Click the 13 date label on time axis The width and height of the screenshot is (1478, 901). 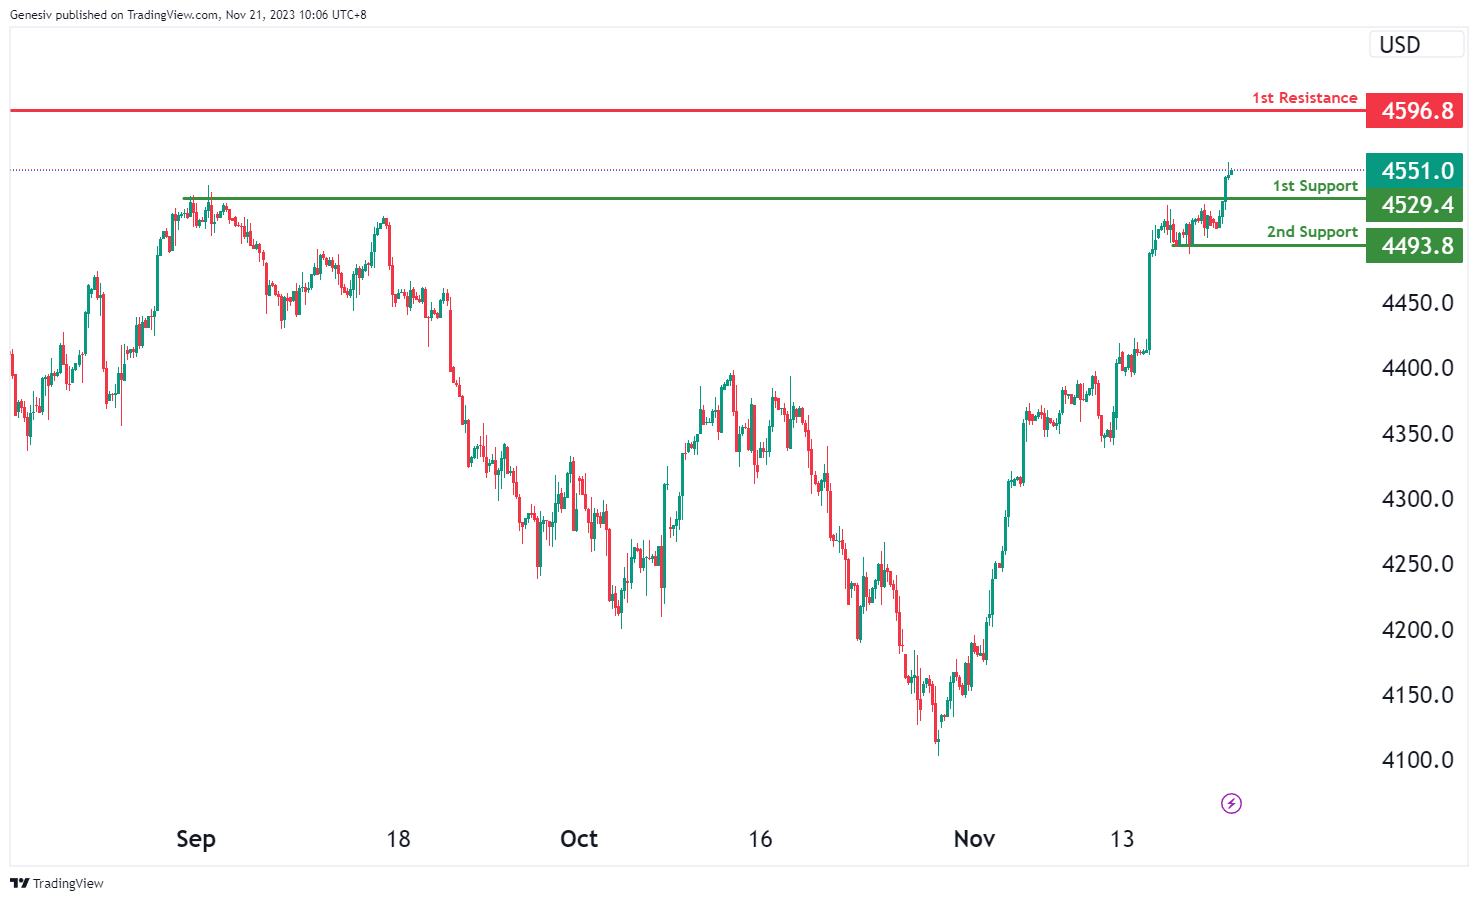tap(1122, 839)
